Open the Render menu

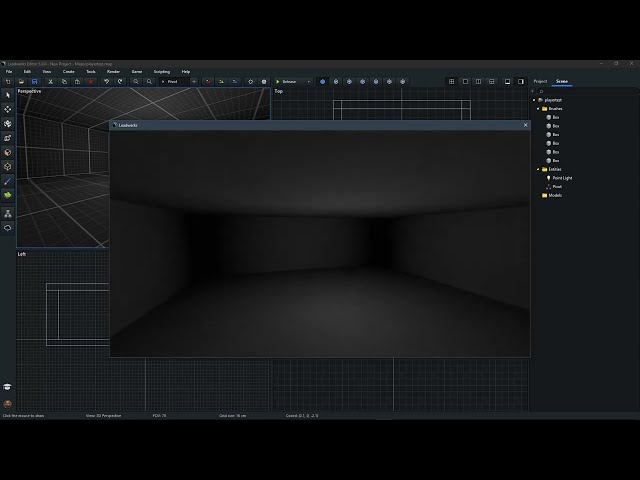click(x=113, y=71)
